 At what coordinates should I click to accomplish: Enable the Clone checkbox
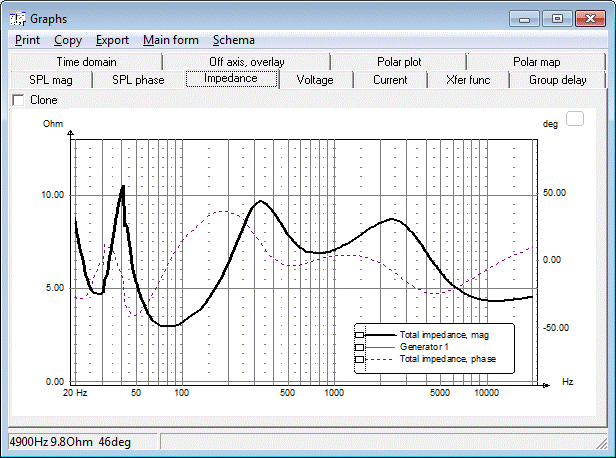18,100
